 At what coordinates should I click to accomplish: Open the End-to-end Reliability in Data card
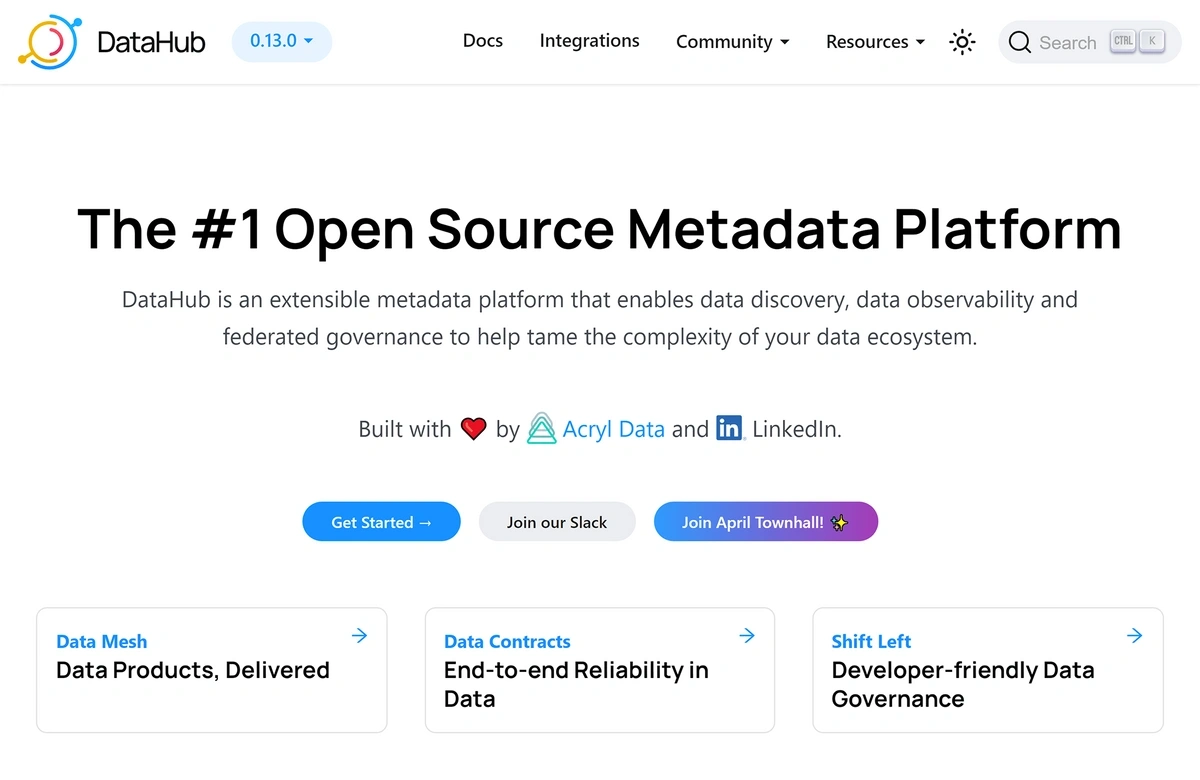click(x=600, y=670)
